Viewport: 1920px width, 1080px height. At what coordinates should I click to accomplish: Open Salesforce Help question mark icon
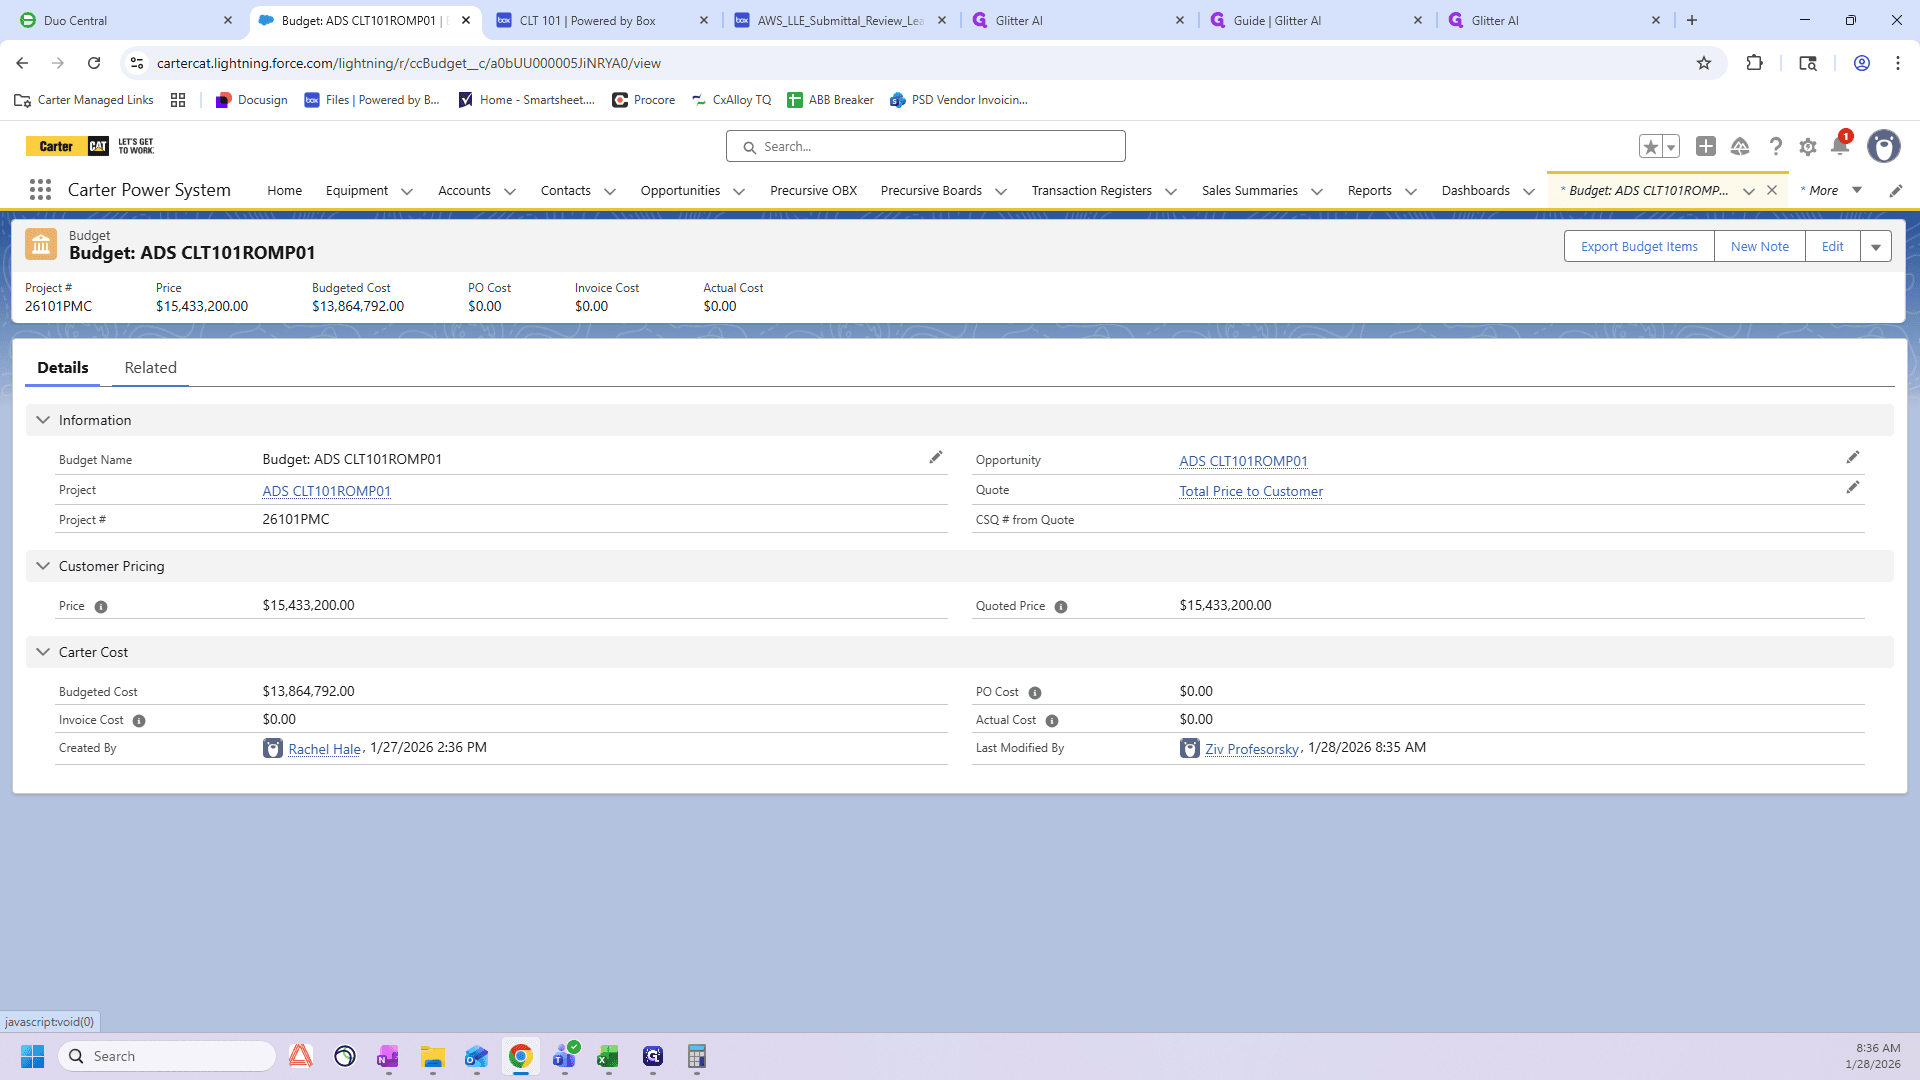coord(1775,147)
